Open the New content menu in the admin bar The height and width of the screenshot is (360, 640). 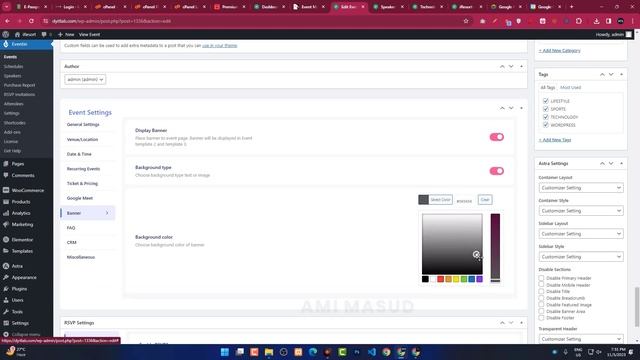point(66,35)
